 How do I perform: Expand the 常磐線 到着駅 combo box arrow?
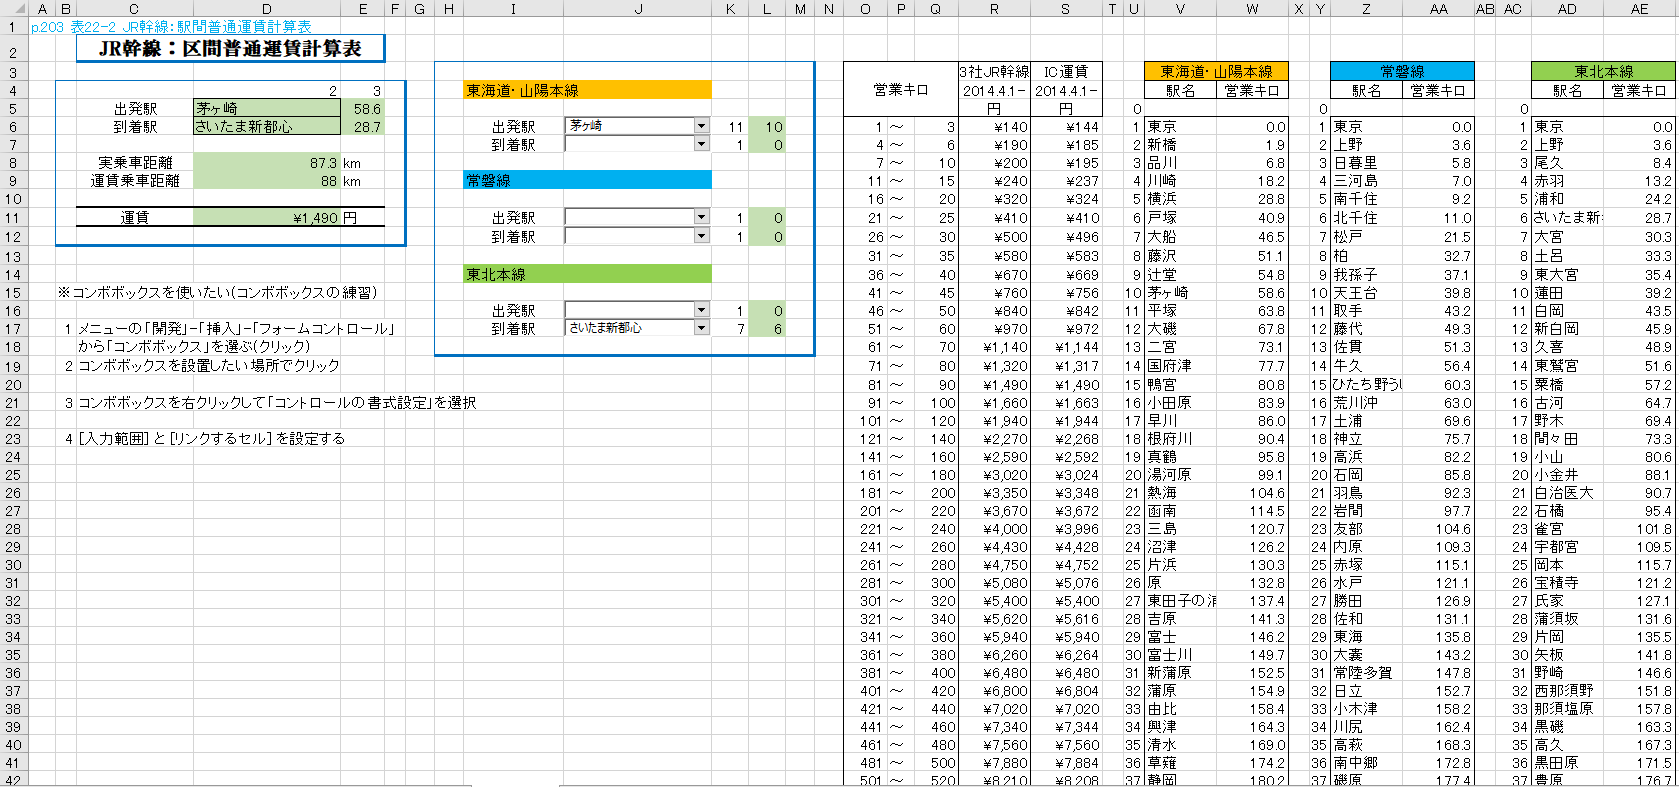(701, 236)
